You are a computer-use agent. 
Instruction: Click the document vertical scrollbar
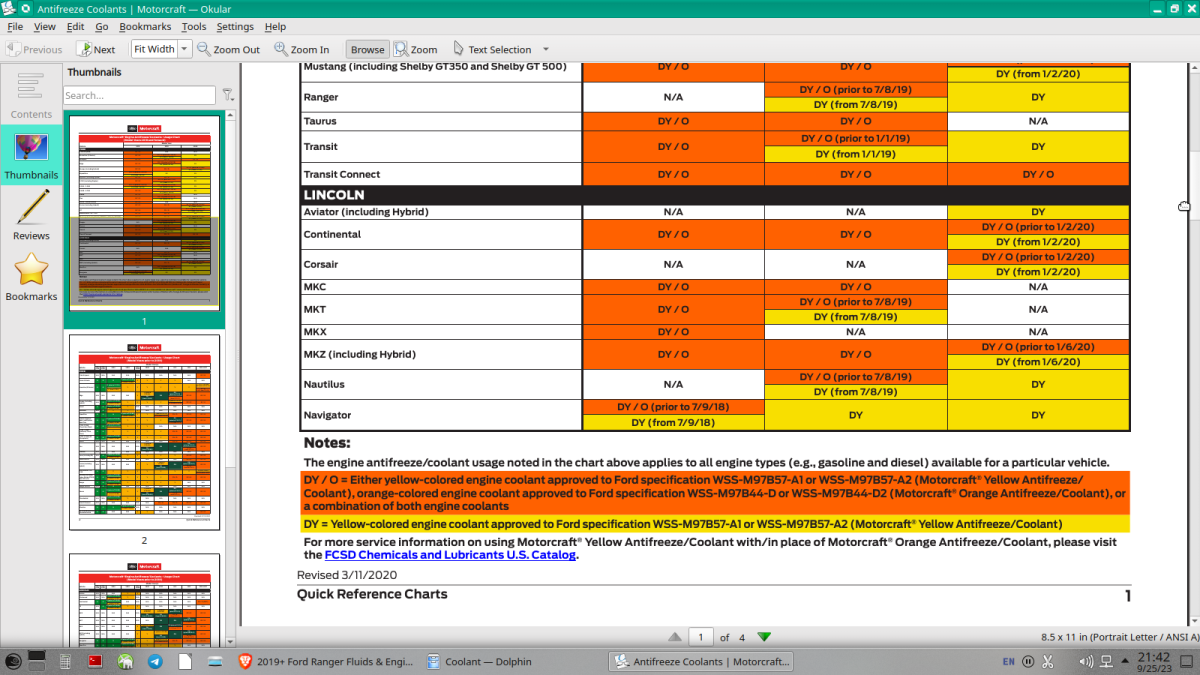[x=1194, y=345]
